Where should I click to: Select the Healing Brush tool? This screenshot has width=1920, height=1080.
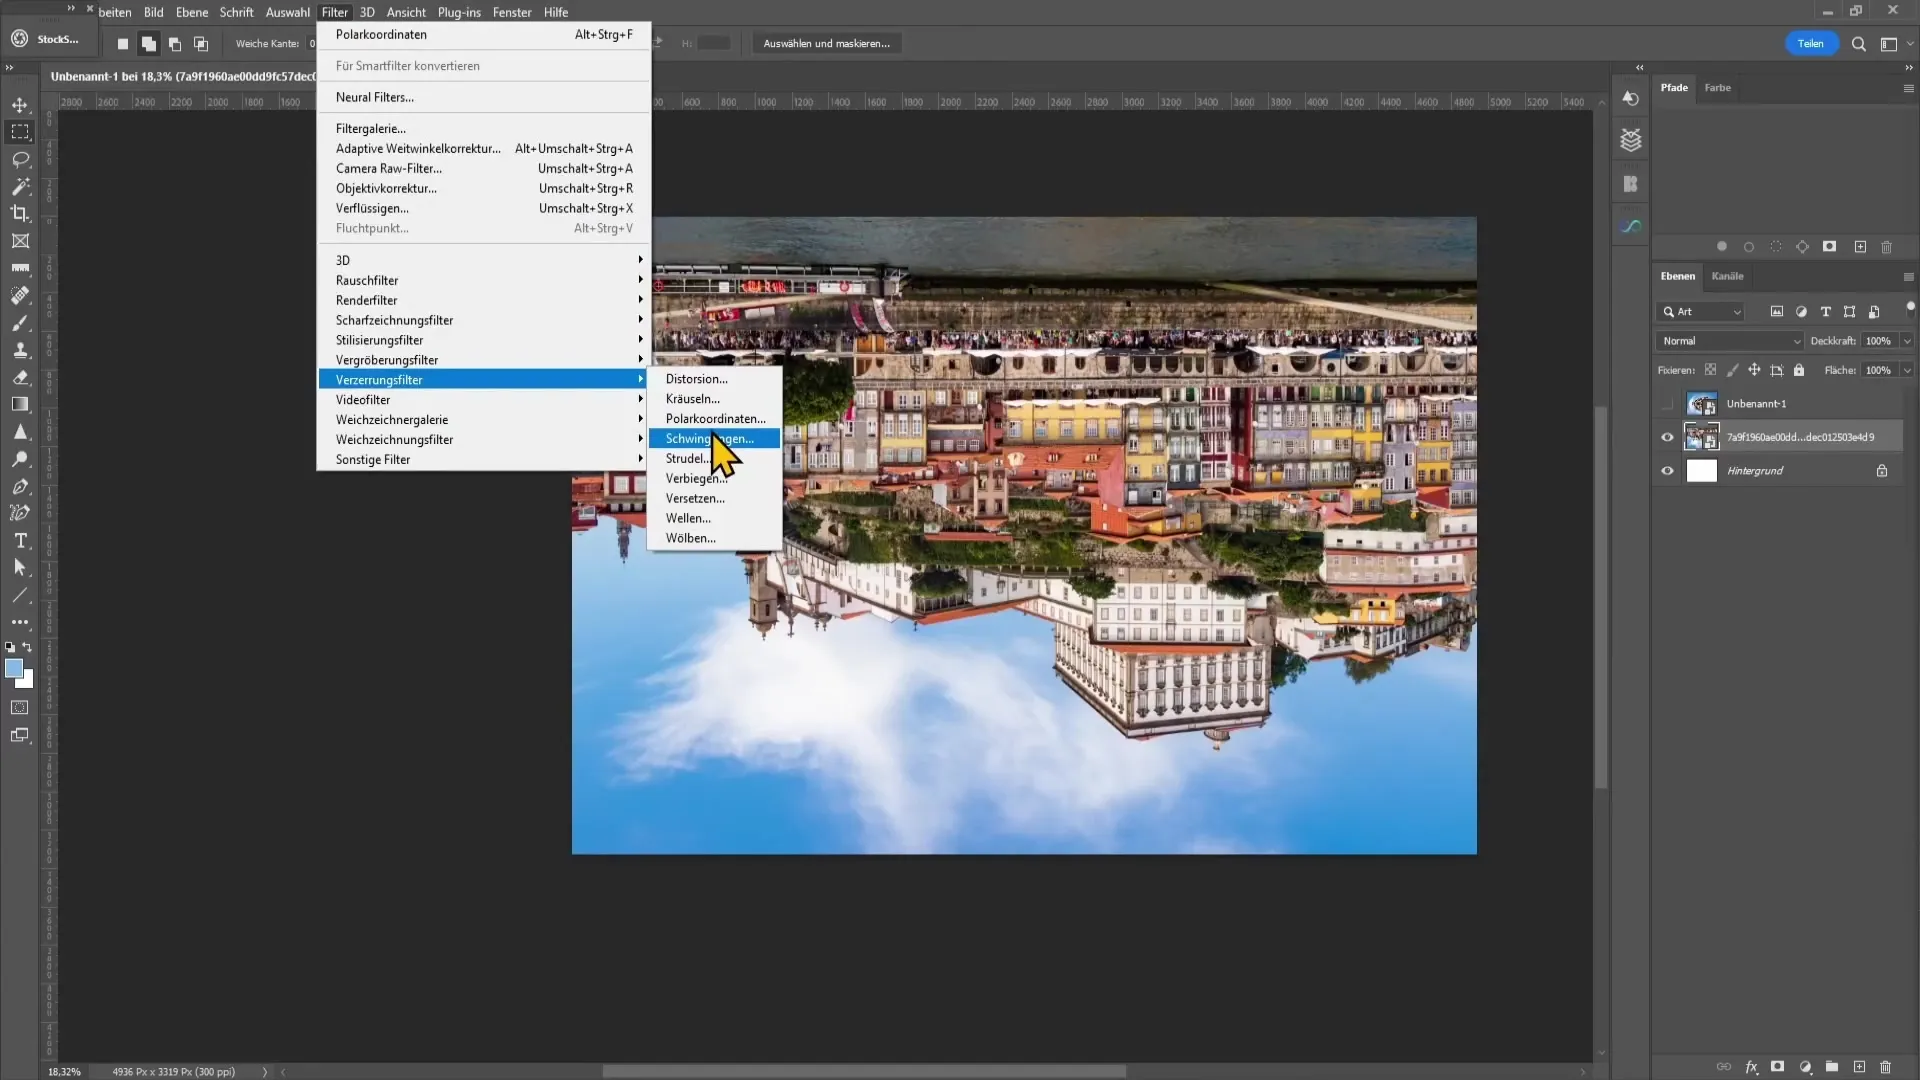(20, 295)
